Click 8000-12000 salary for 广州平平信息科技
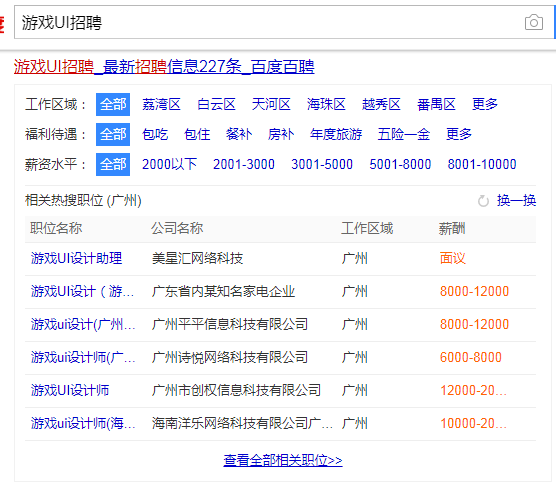 click(474, 324)
